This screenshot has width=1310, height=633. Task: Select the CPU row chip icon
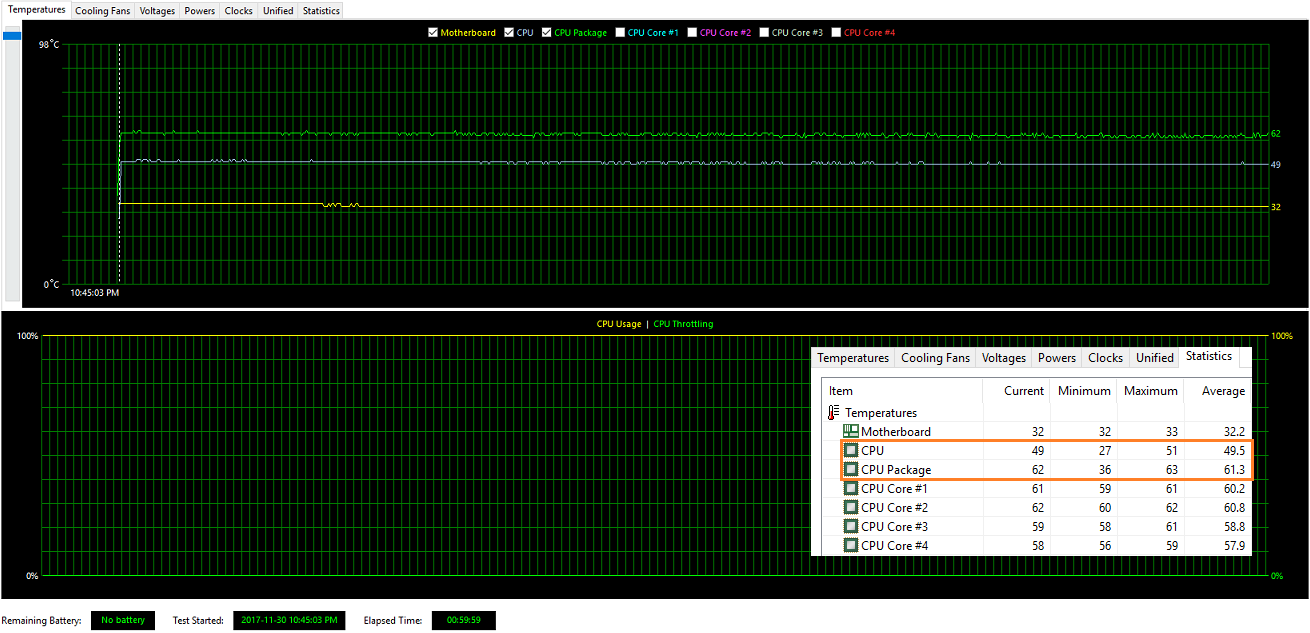(851, 451)
